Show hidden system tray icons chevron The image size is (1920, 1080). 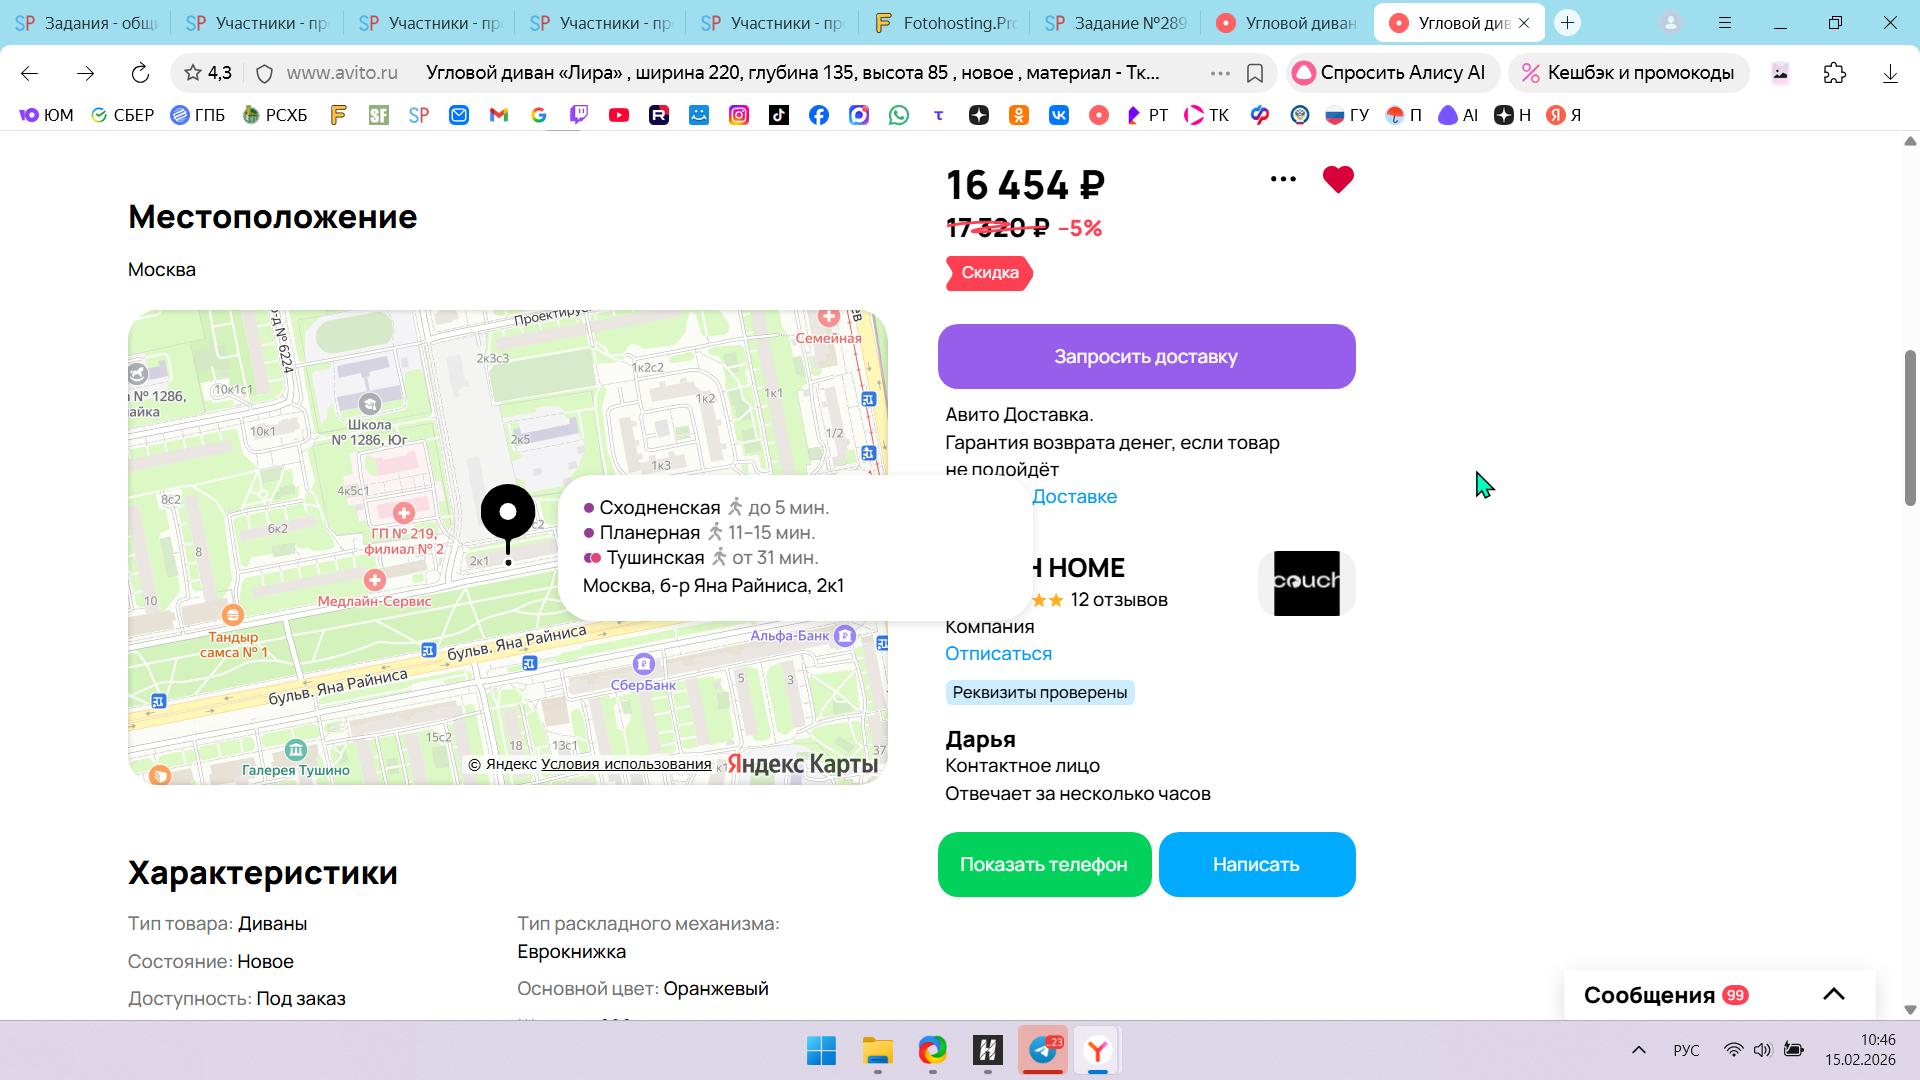click(1638, 1050)
